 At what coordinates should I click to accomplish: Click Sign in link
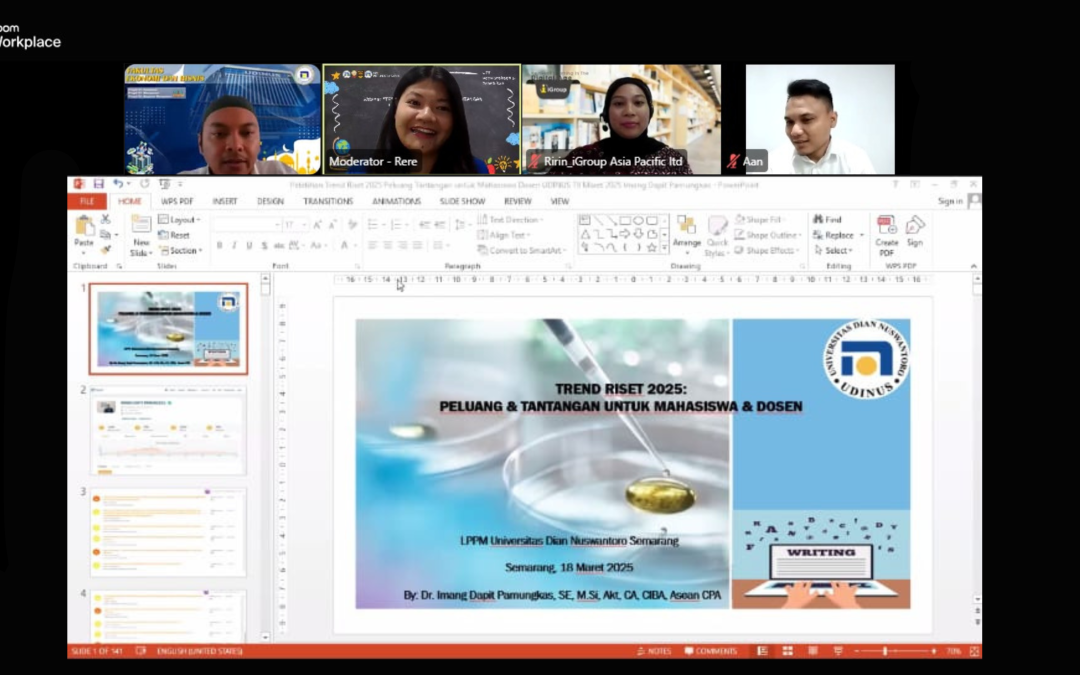pyautogui.click(x=950, y=201)
